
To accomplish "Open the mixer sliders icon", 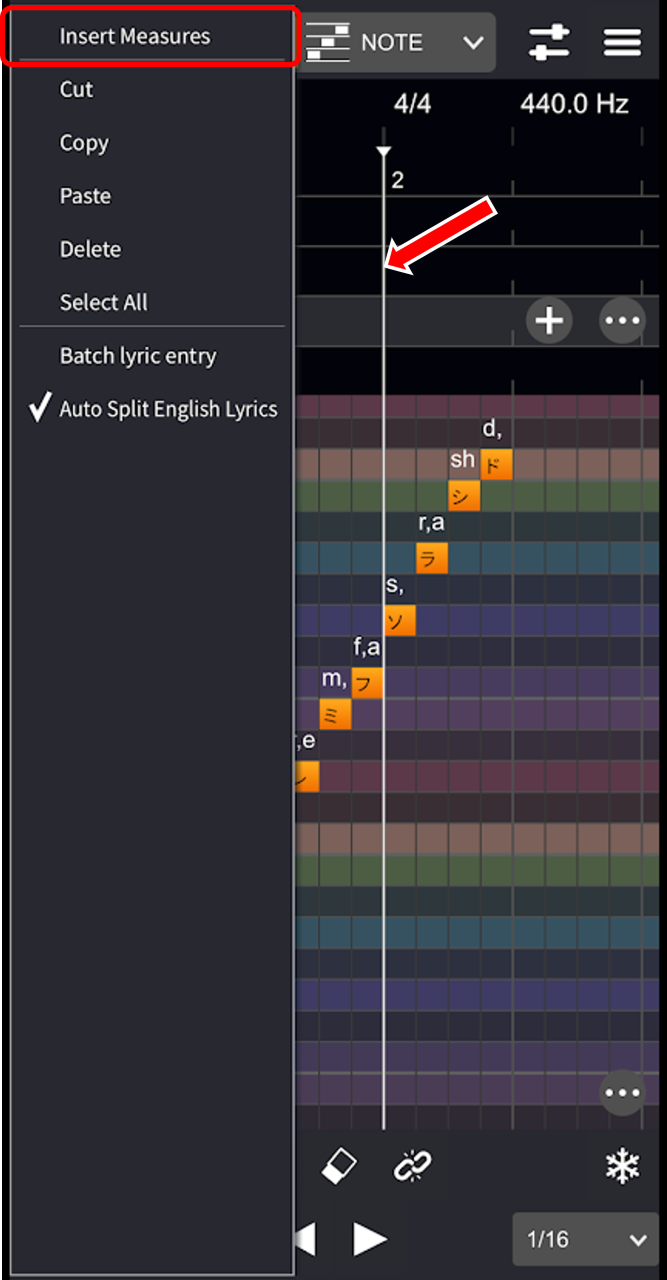I will tap(549, 42).
